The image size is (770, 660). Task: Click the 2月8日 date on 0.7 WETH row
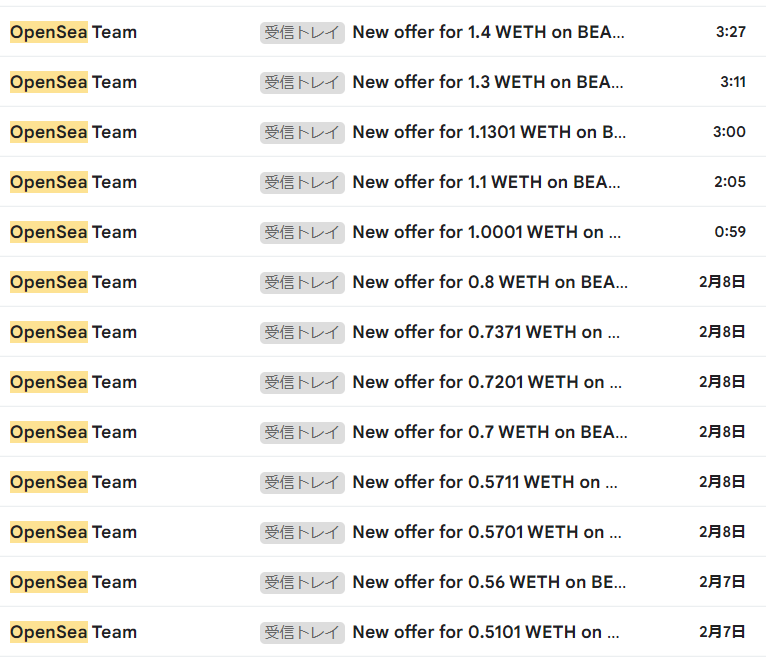(722, 432)
